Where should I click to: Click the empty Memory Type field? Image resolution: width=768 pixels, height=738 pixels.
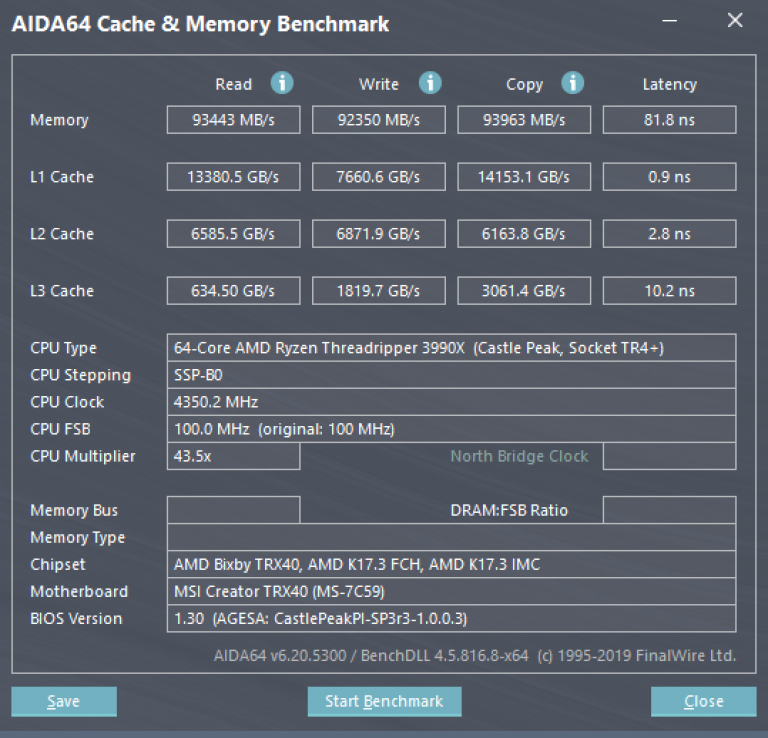[x=452, y=537]
